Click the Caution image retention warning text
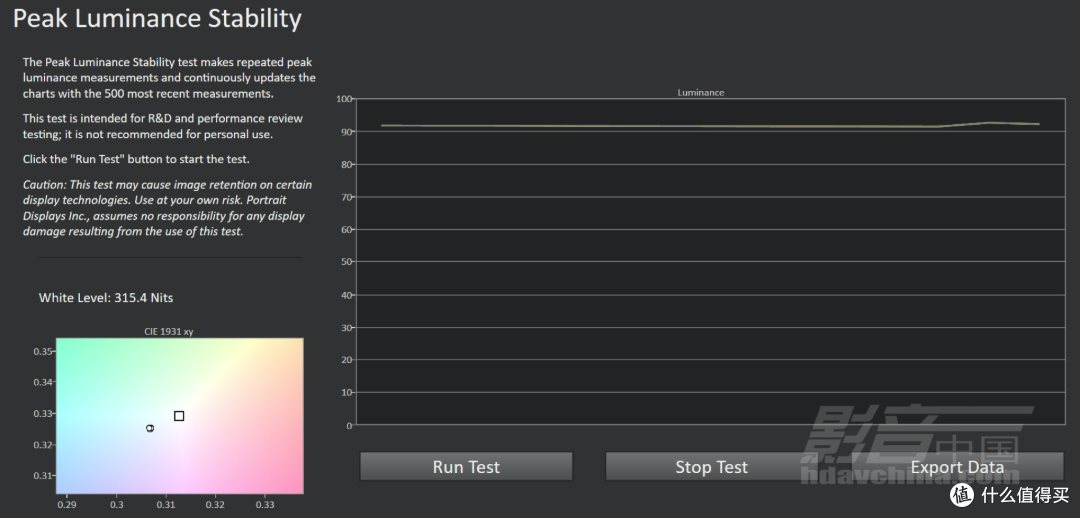The image size is (1080, 518). point(167,208)
